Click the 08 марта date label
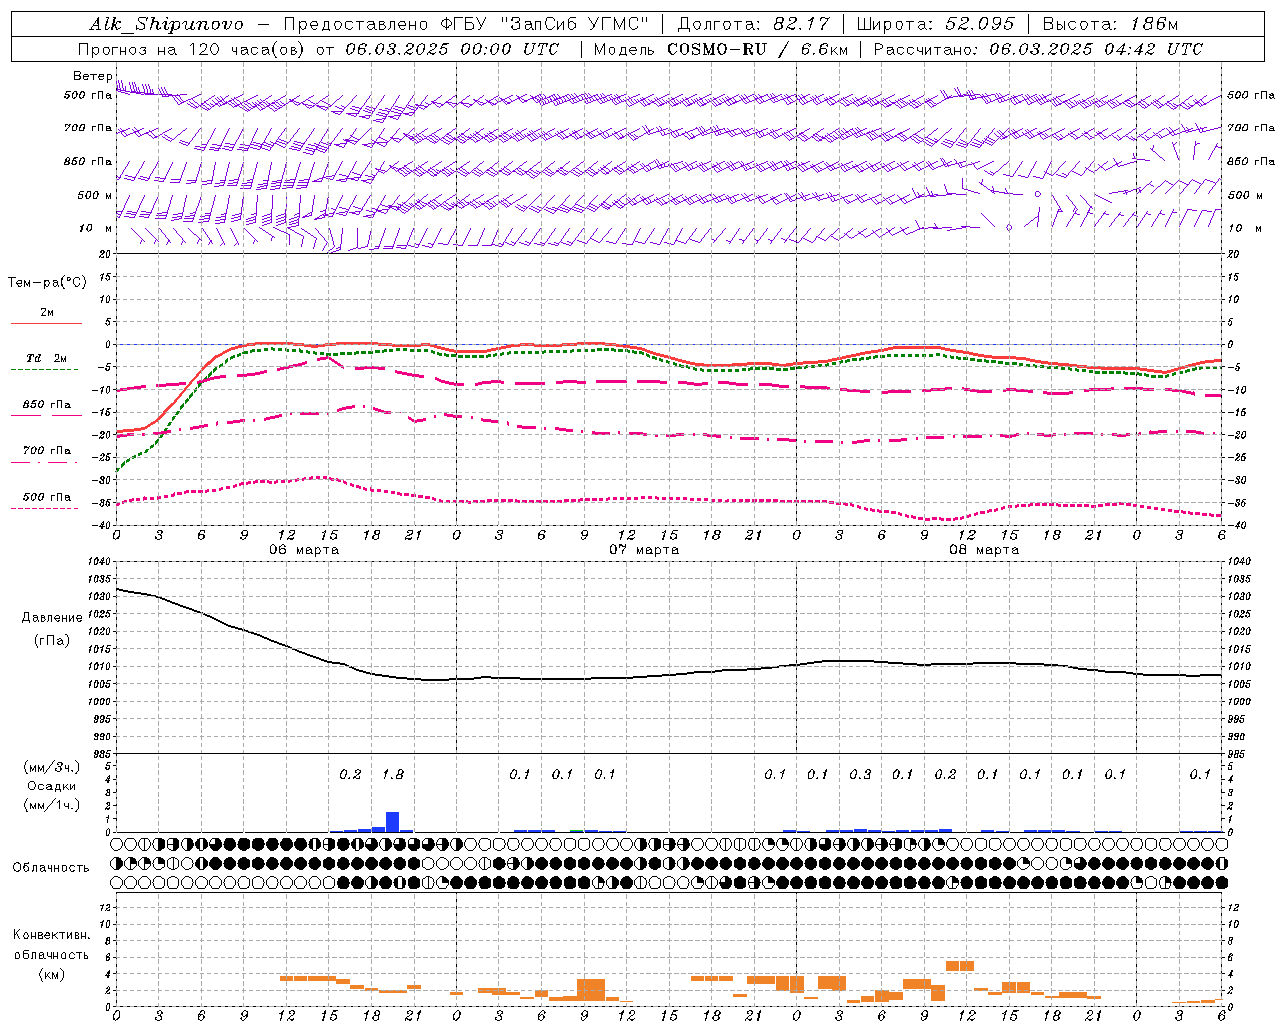The image size is (1280, 1024). coord(984,550)
